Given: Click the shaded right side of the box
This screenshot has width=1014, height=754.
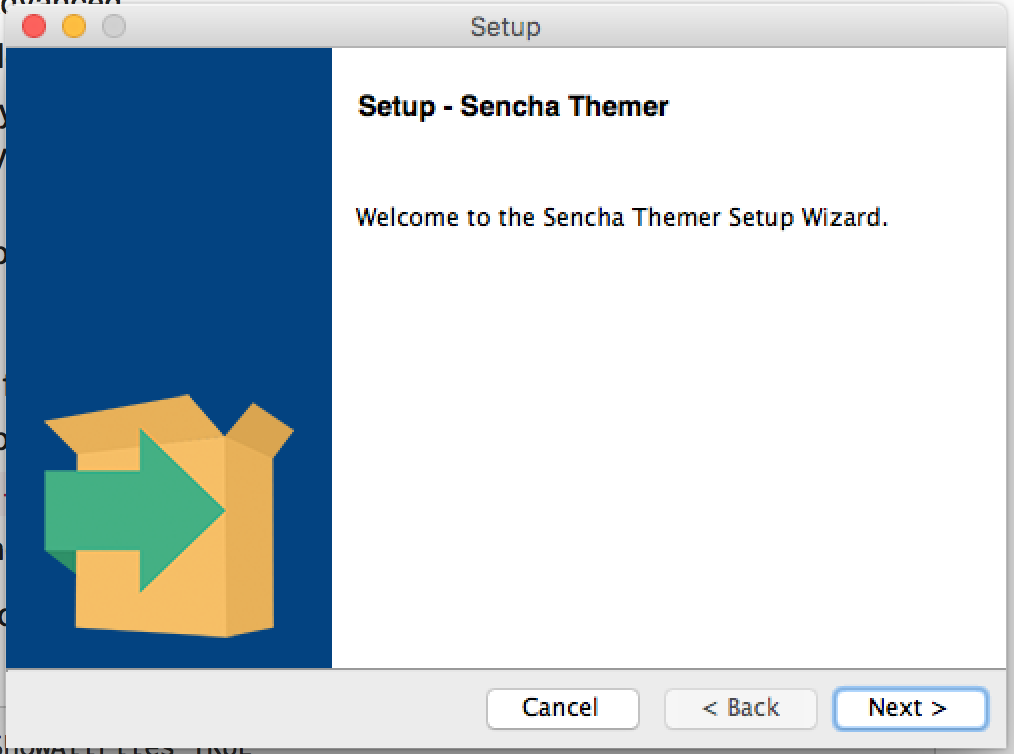Looking at the screenshot, I should click(x=250, y=540).
